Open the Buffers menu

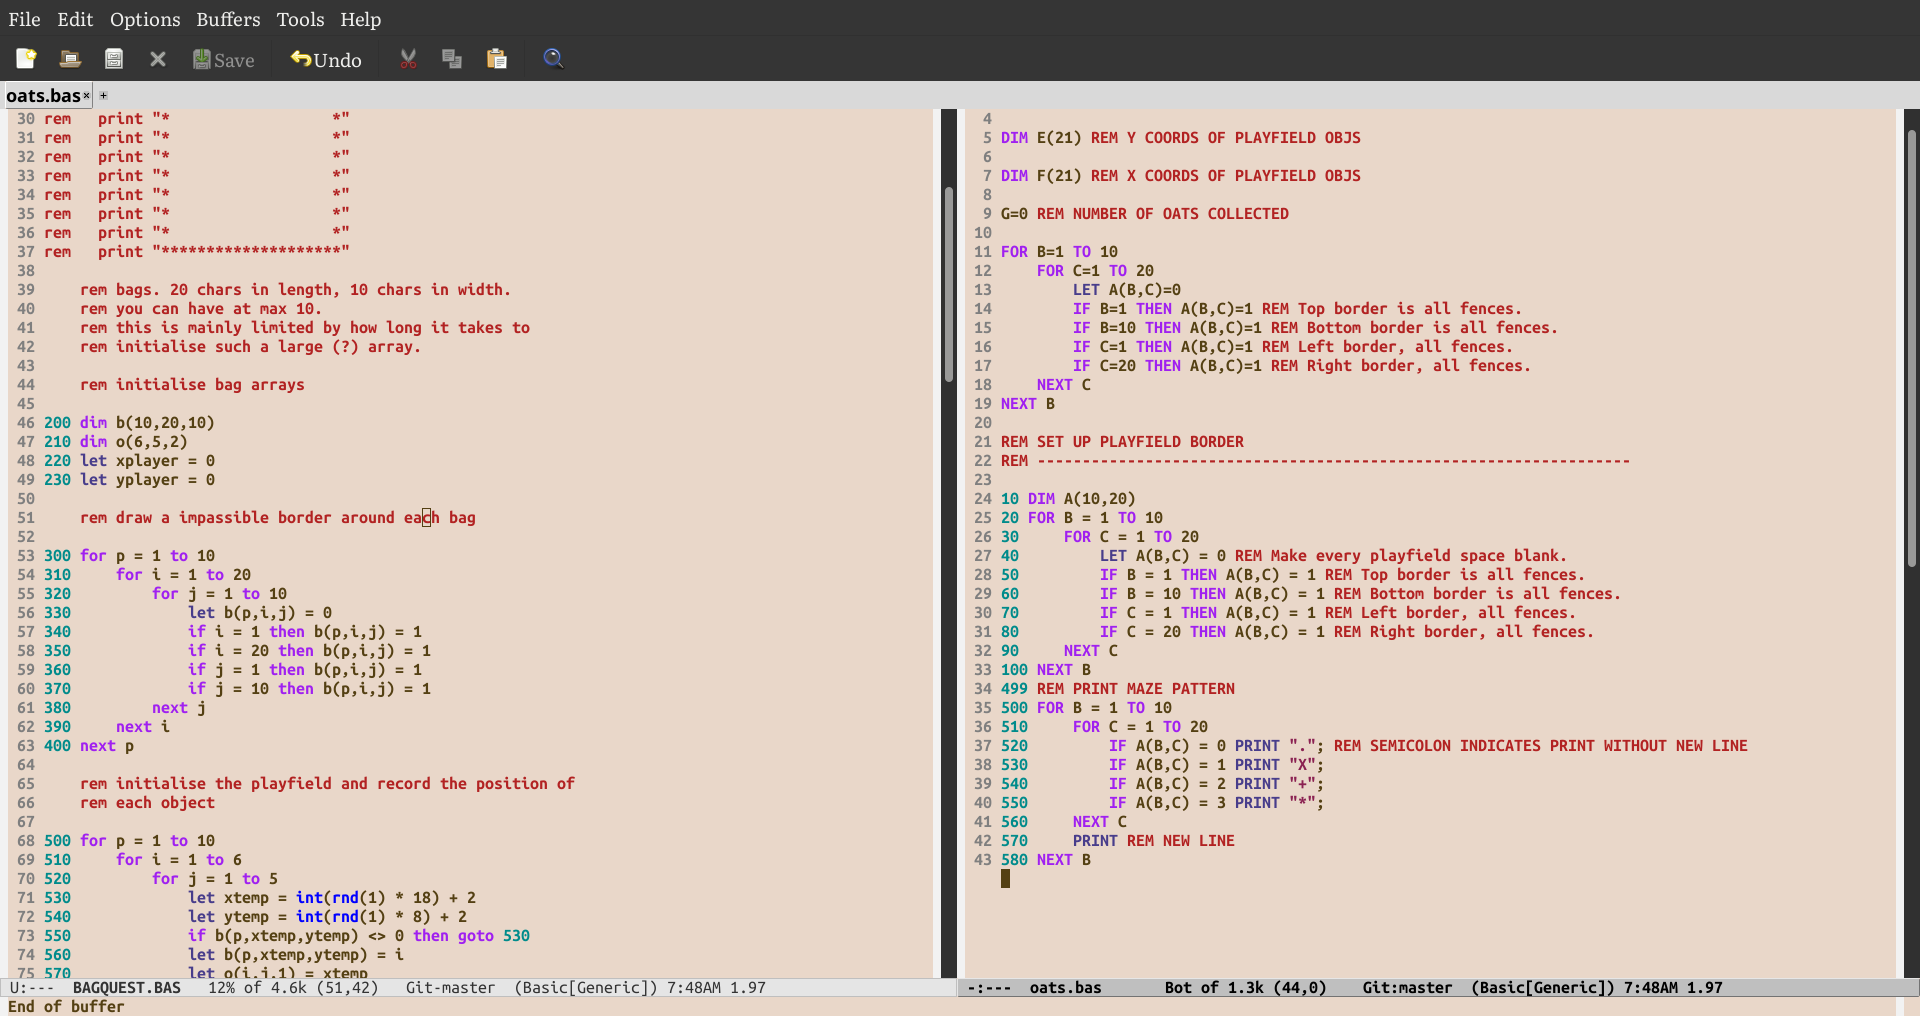pos(228,19)
